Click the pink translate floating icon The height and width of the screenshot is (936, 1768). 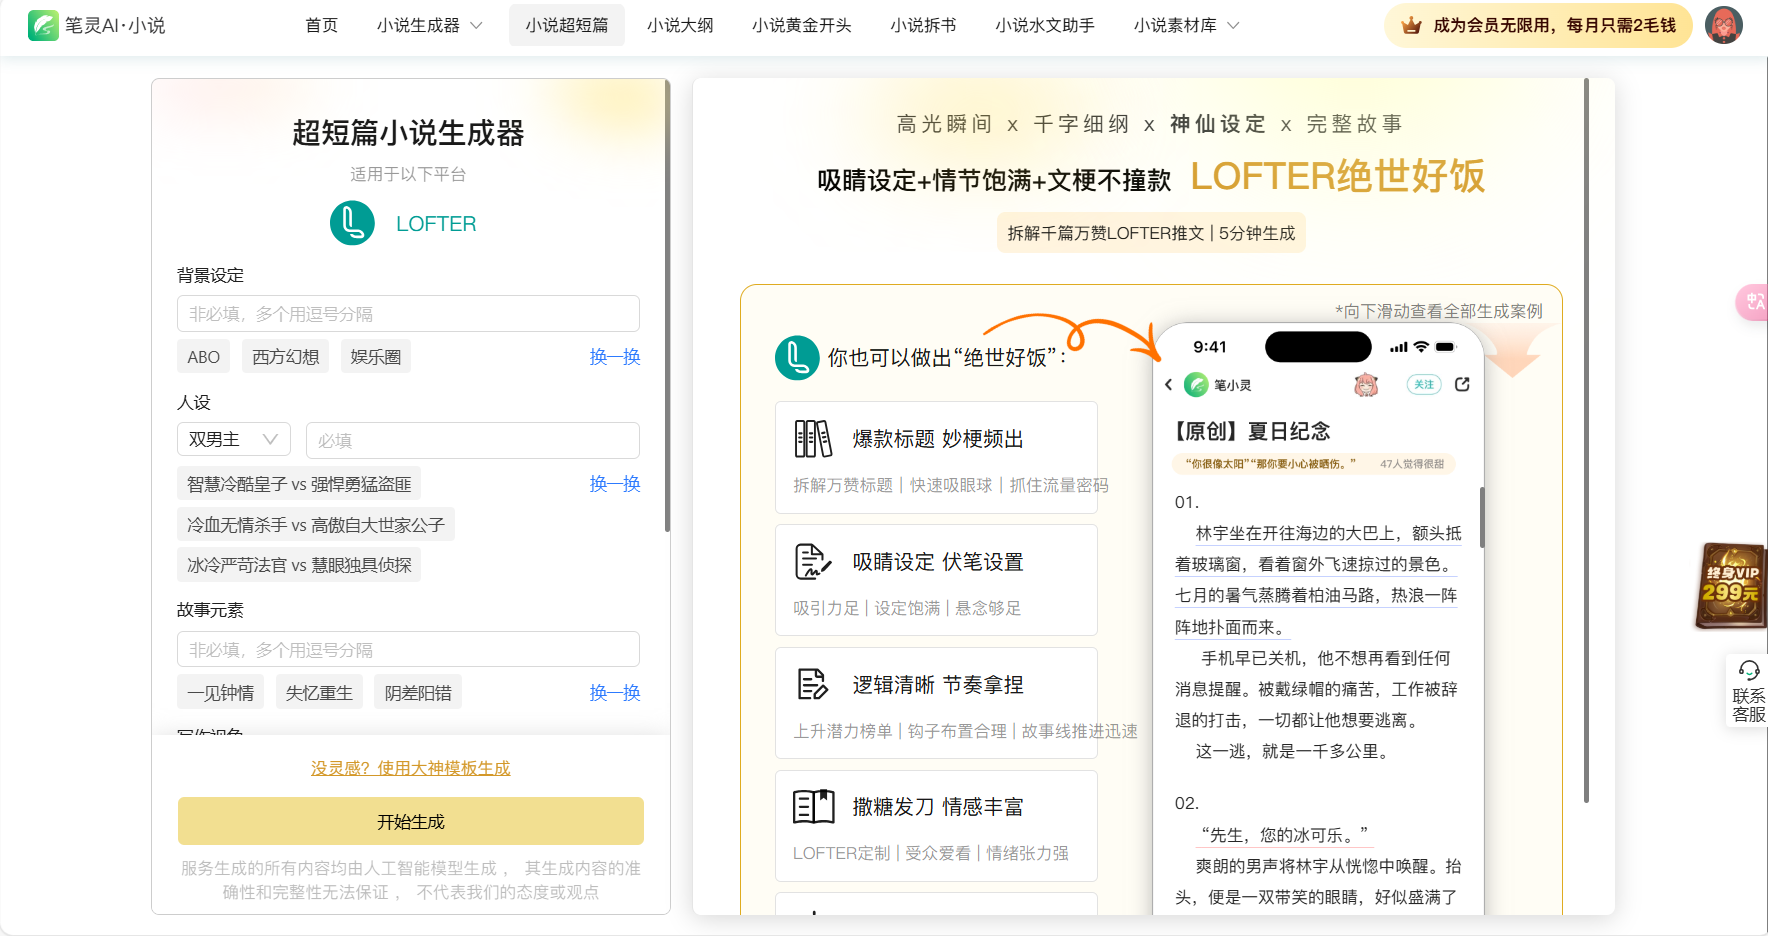point(1753,302)
